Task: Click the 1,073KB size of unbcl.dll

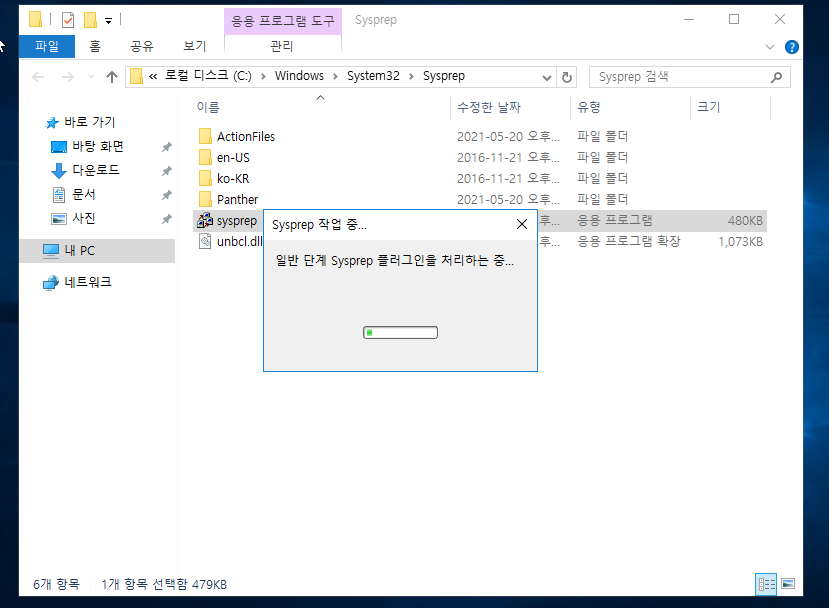Action: pyautogui.click(x=740, y=242)
